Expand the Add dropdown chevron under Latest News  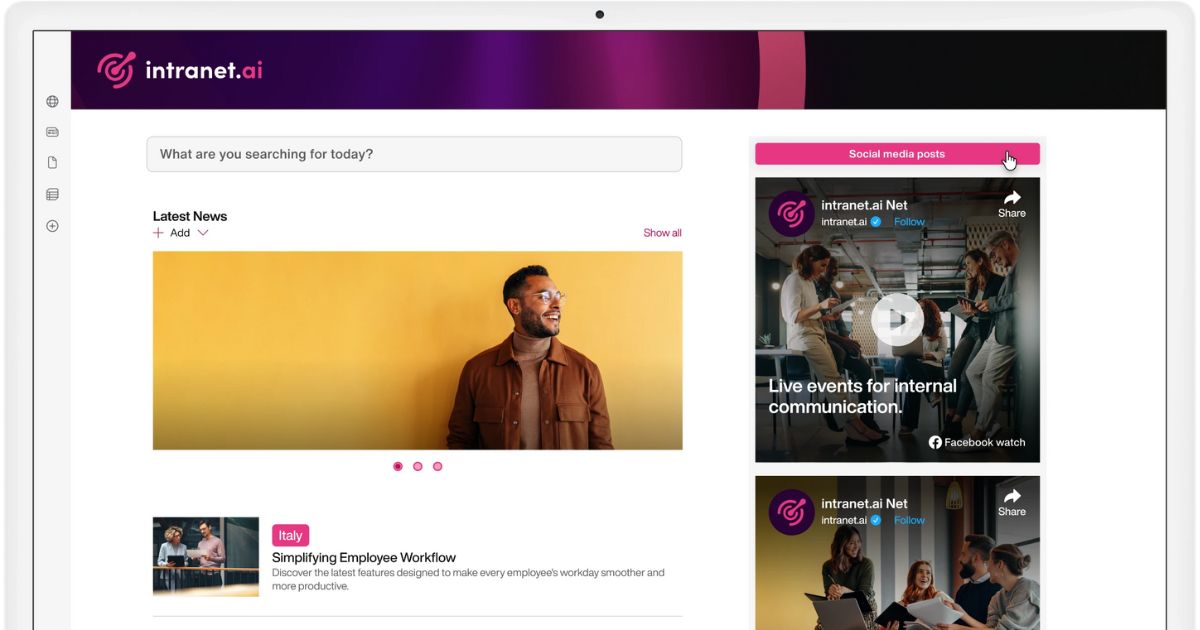click(203, 233)
